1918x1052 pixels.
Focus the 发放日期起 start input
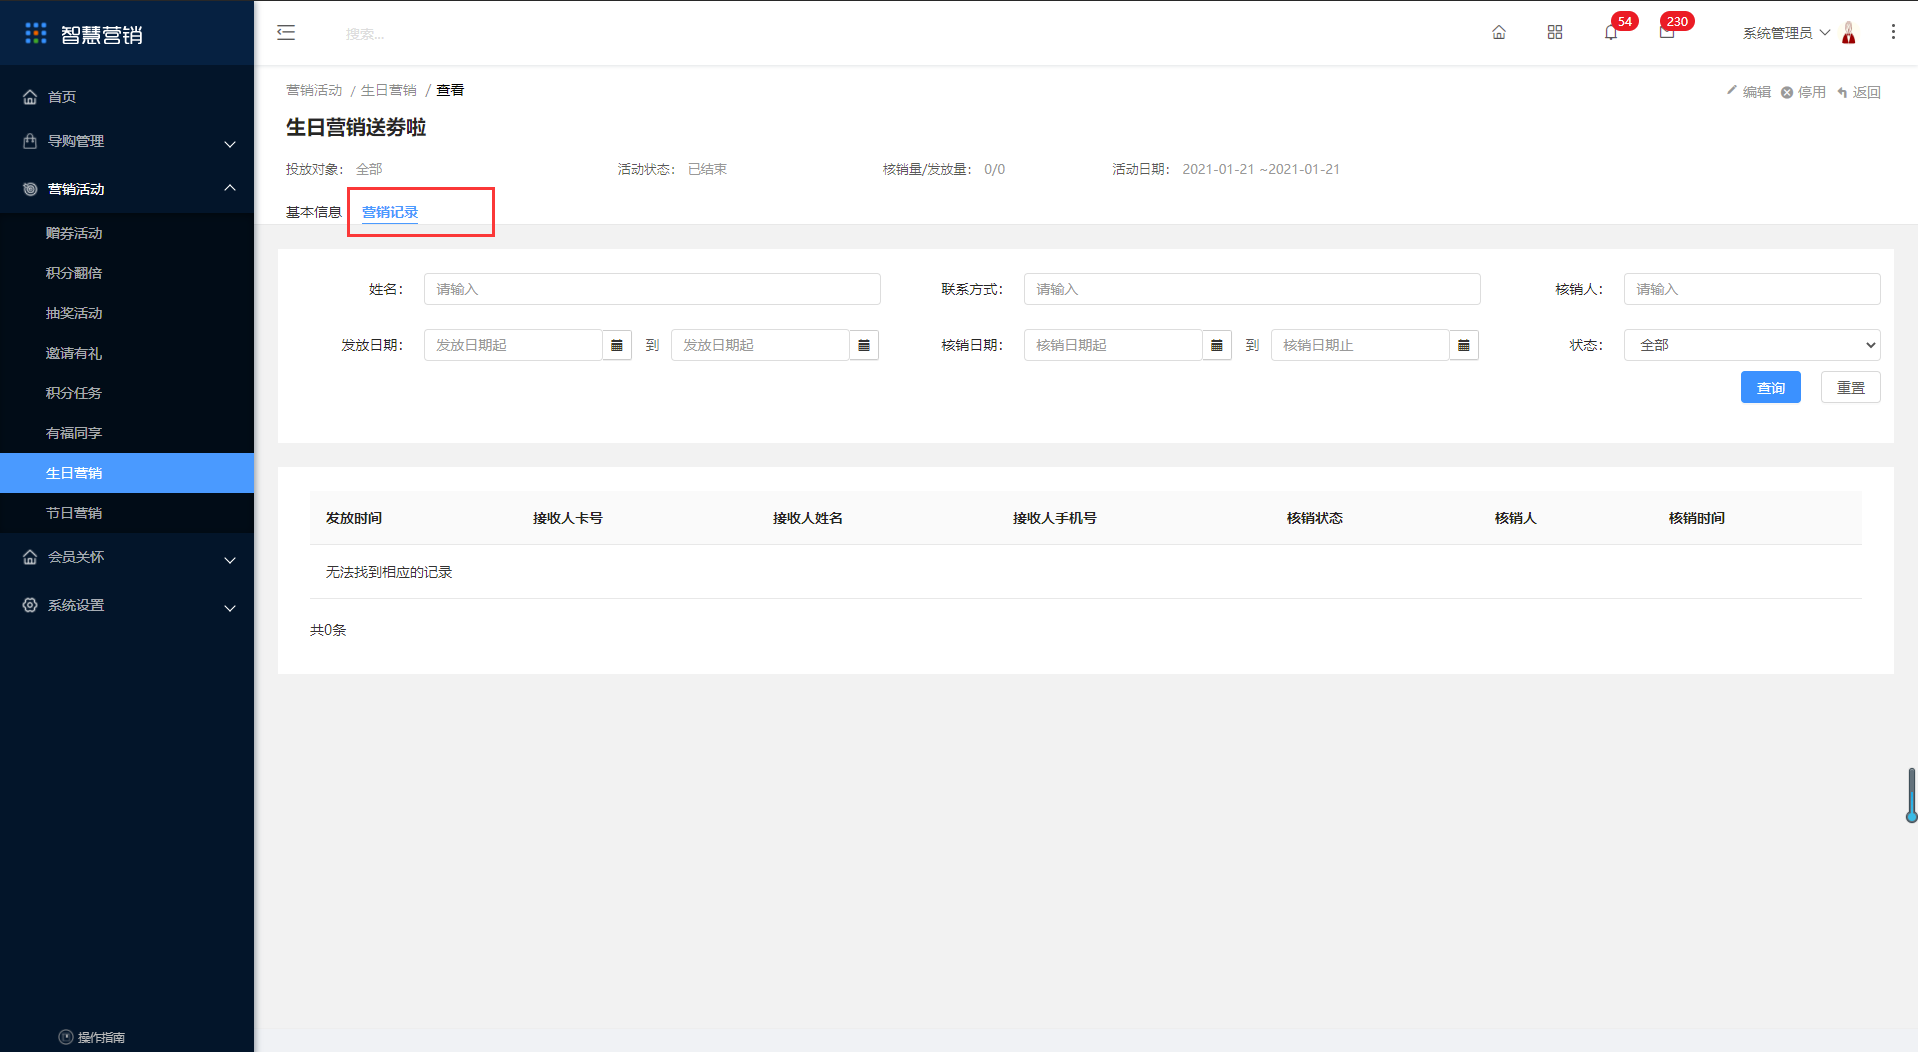pyautogui.click(x=513, y=345)
